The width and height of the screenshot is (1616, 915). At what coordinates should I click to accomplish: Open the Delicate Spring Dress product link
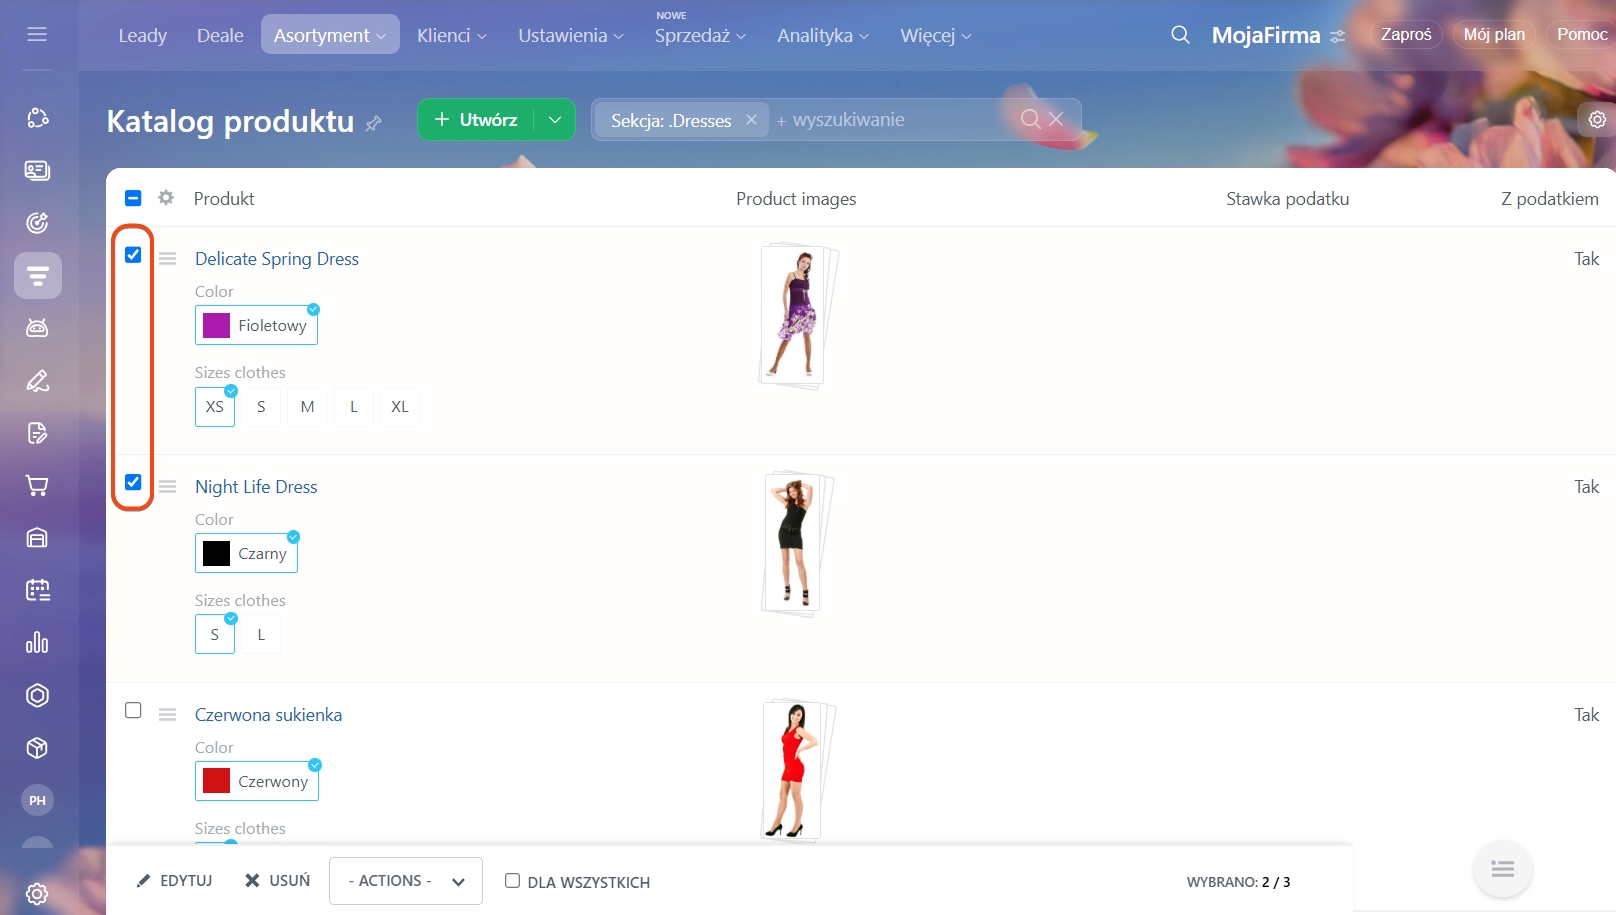pos(277,259)
